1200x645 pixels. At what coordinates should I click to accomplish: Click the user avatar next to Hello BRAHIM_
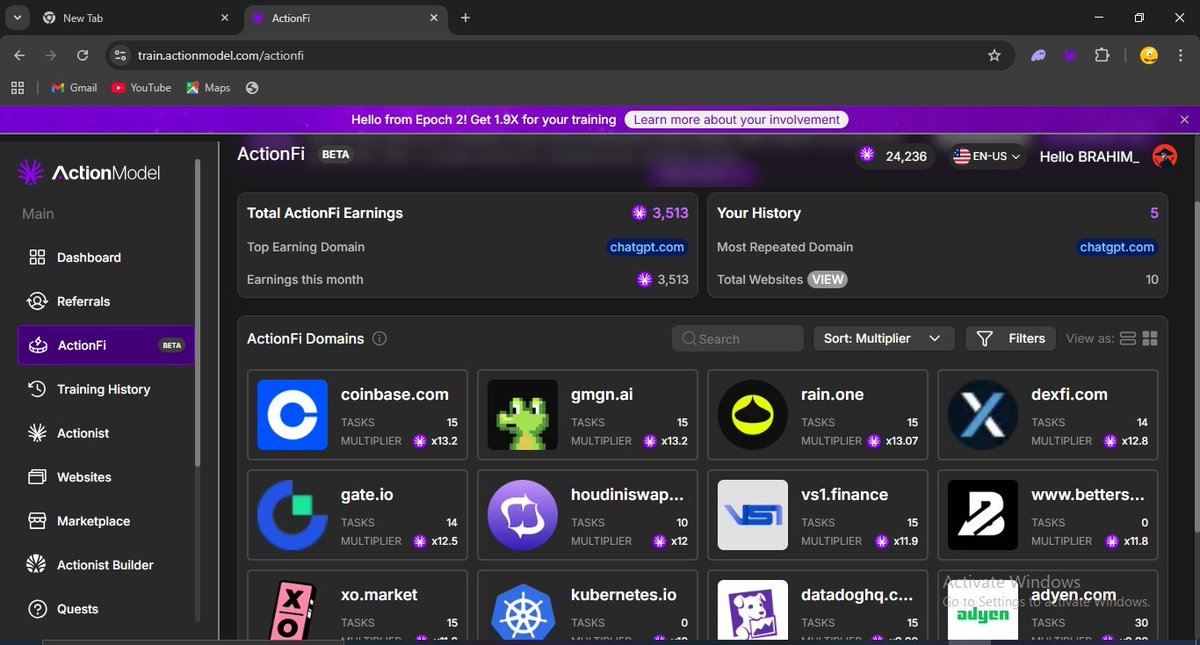tap(1164, 156)
